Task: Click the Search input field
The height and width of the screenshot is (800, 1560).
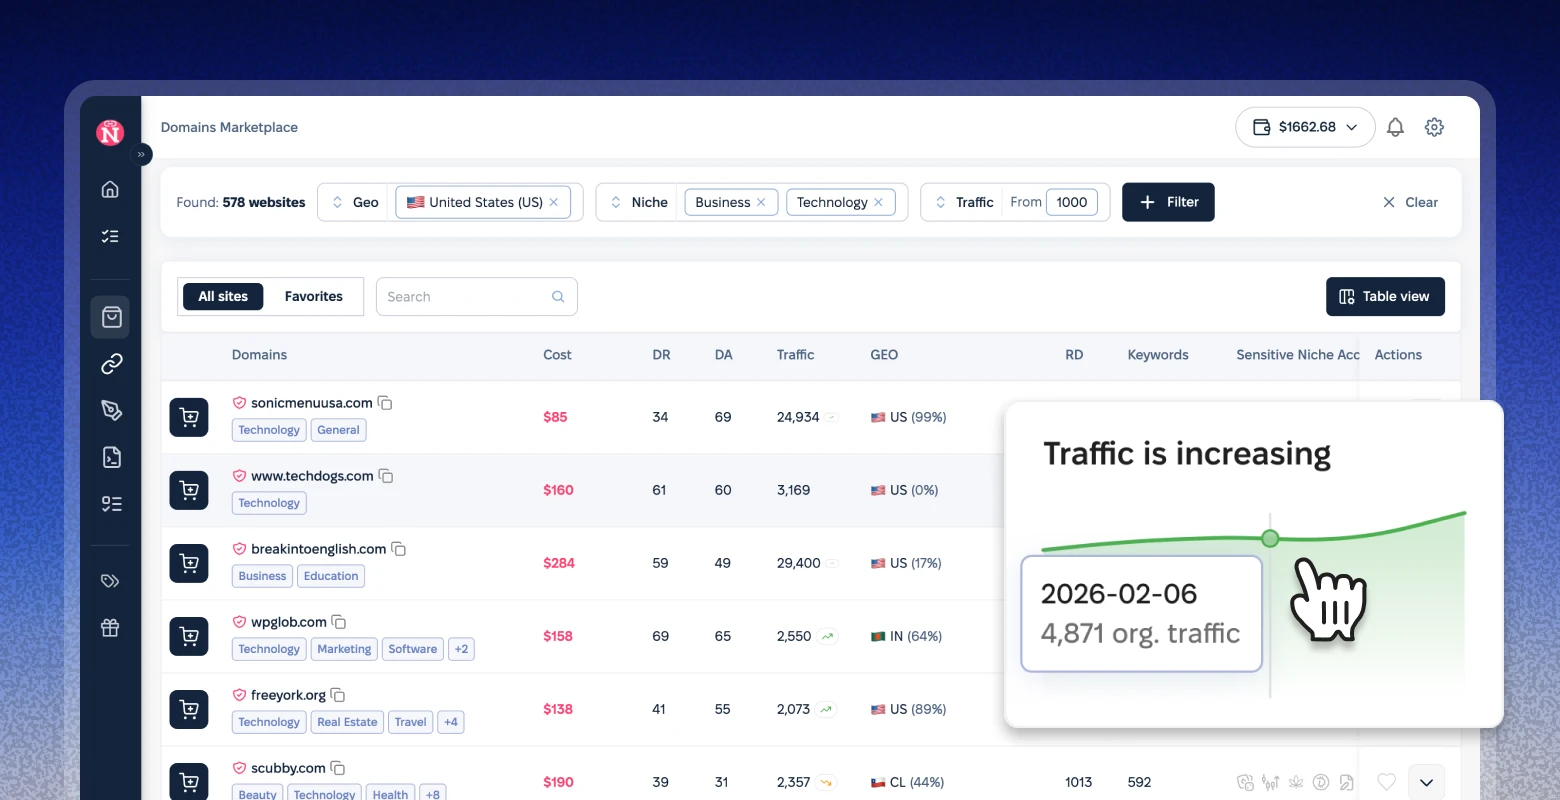Action: point(477,297)
